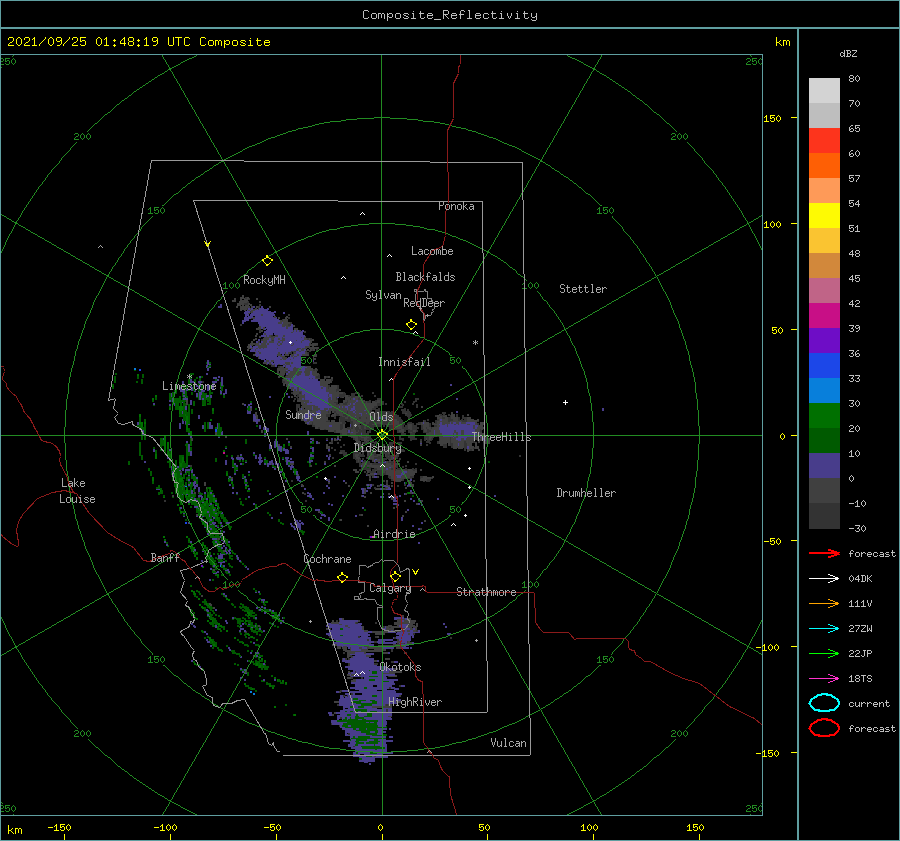Click the yellow radar-center diamond at Olds
900x841 pixels.
point(382,435)
